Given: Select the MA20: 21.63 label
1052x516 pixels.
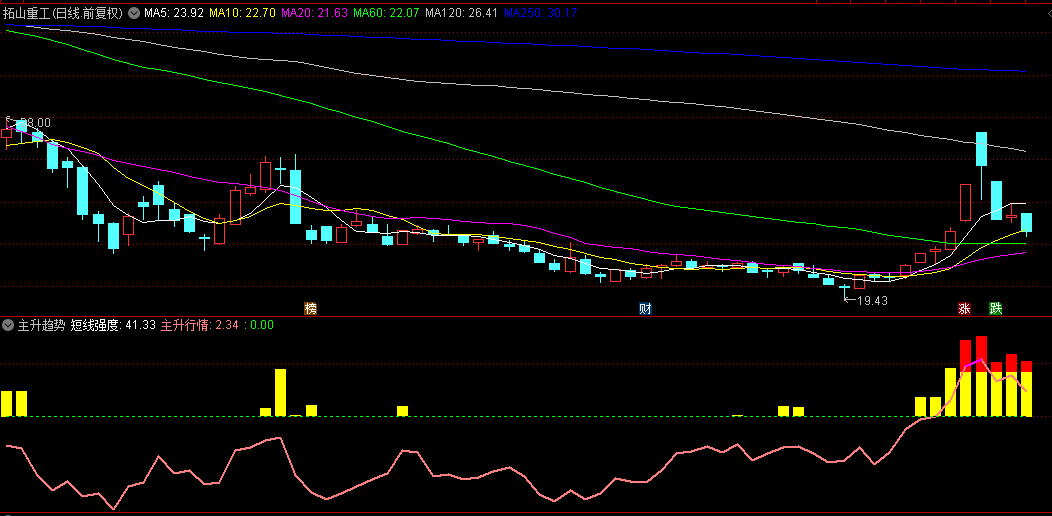Looking at the screenshot, I should click(x=313, y=12).
